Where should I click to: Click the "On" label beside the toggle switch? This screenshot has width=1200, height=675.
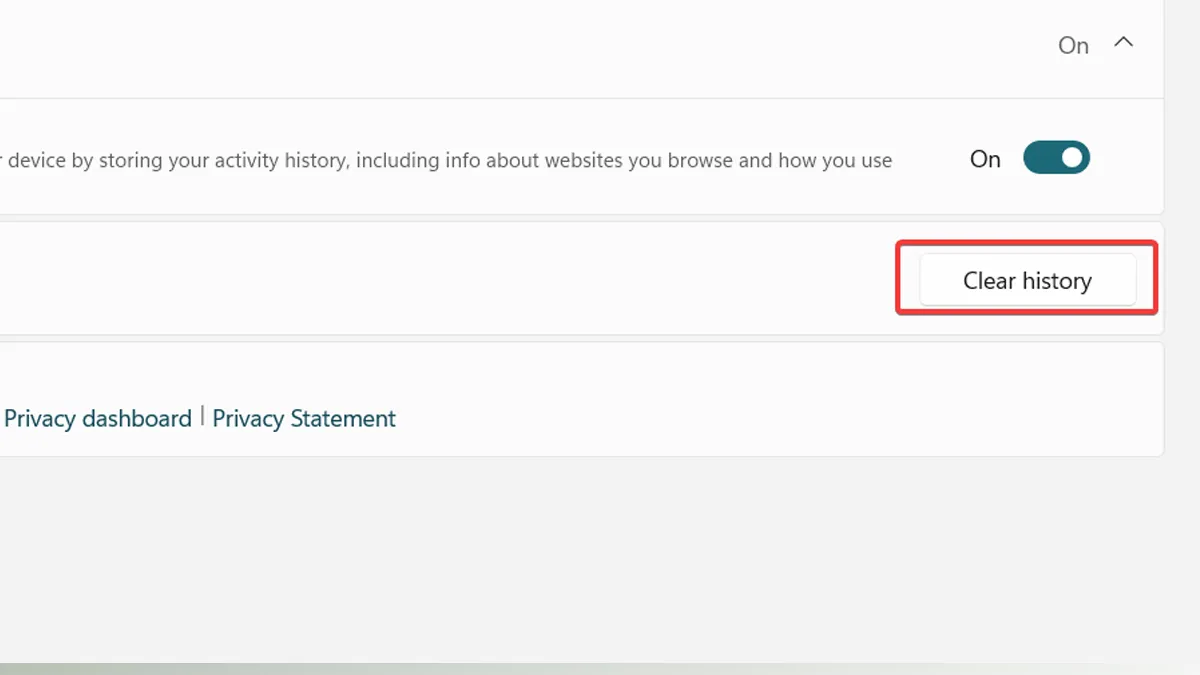(985, 159)
